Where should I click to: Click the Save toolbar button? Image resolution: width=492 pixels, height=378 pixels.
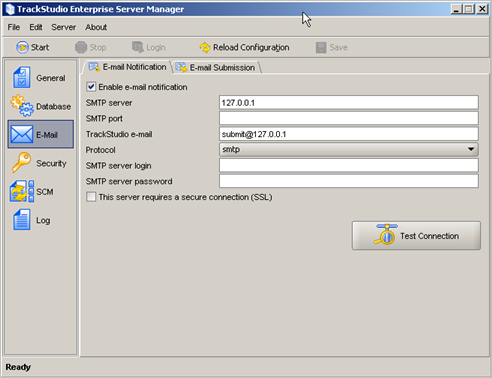click(x=332, y=47)
